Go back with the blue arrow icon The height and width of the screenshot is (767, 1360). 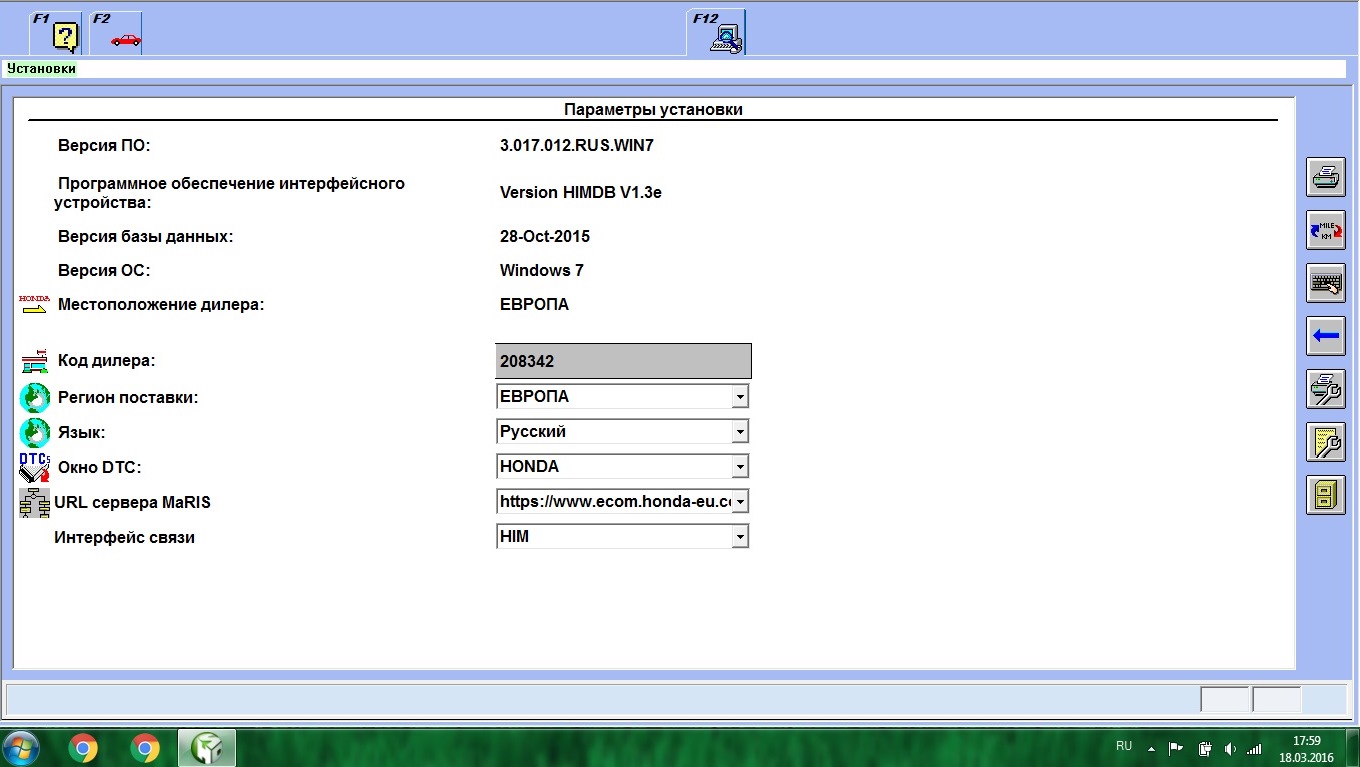pos(1326,336)
